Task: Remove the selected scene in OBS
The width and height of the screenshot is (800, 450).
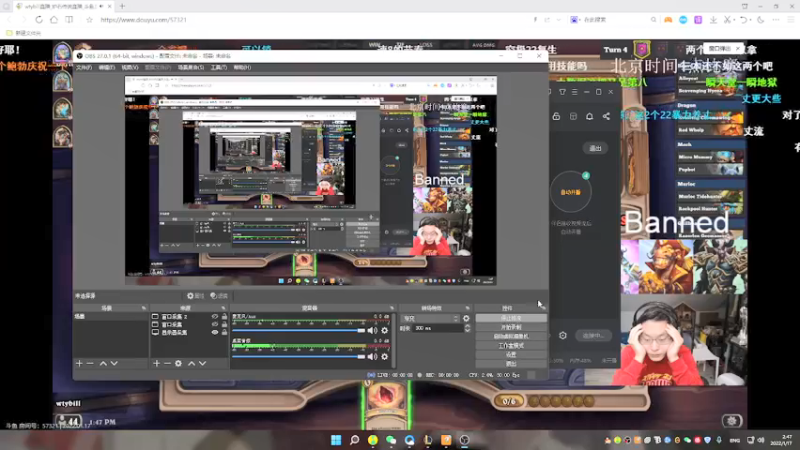Action: (x=90, y=363)
